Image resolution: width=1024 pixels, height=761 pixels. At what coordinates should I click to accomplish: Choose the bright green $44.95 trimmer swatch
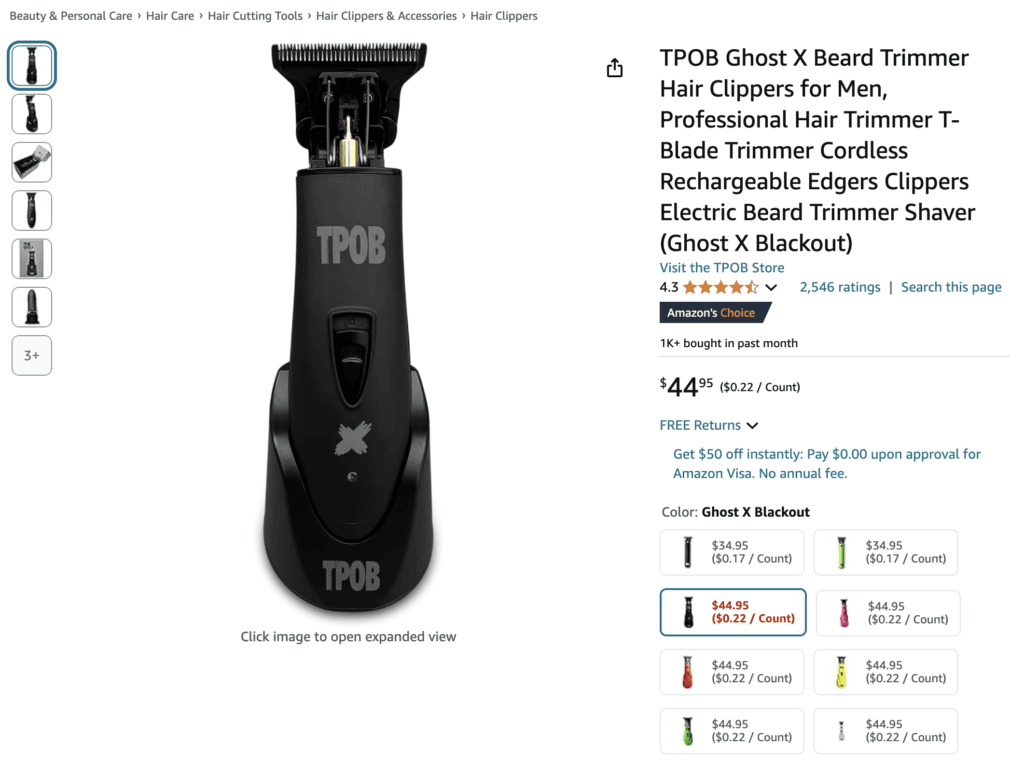coord(732,731)
